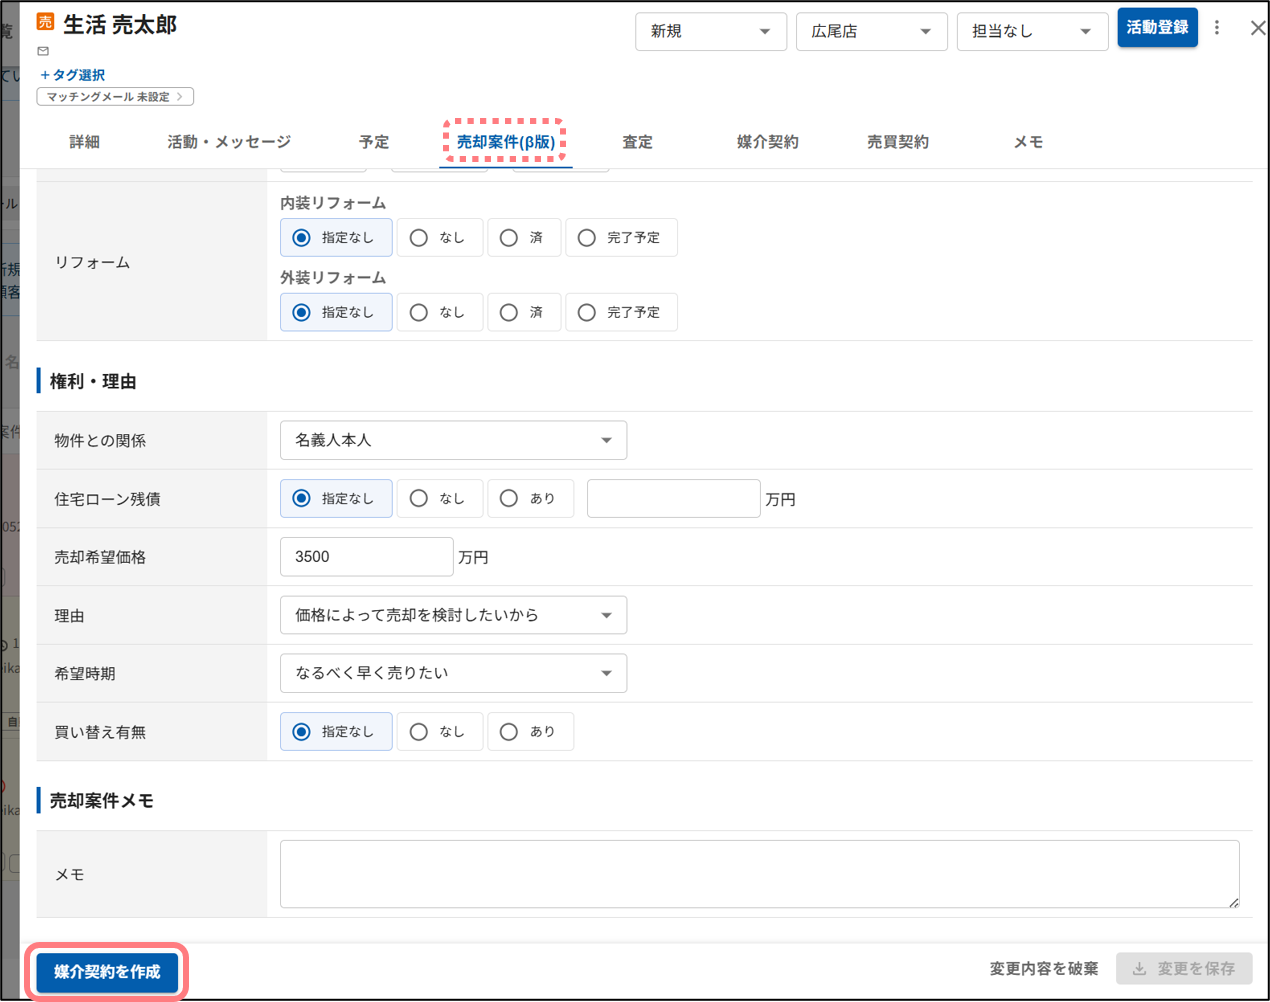Click the mail envelope icon under customer name
The width and height of the screenshot is (1270, 1002).
click(43, 51)
